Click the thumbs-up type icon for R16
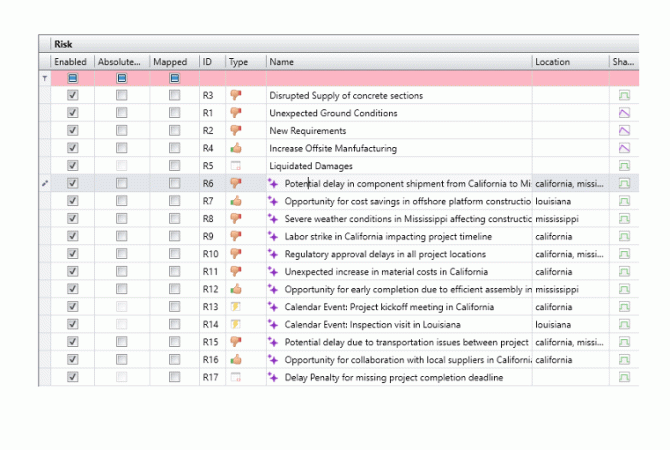This screenshot has height=450, width=670. pyautogui.click(x=236, y=359)
